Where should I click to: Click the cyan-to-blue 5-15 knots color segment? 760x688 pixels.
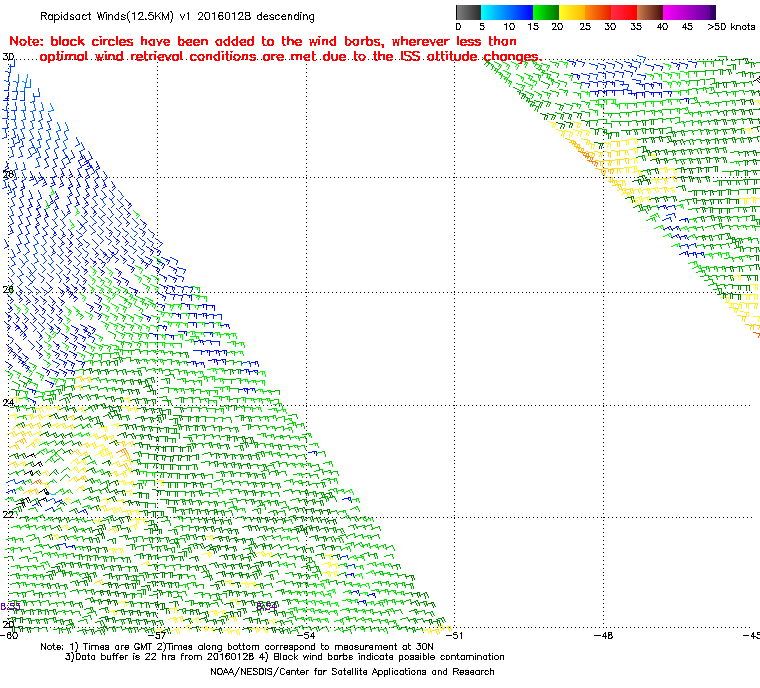click(507, 12)
